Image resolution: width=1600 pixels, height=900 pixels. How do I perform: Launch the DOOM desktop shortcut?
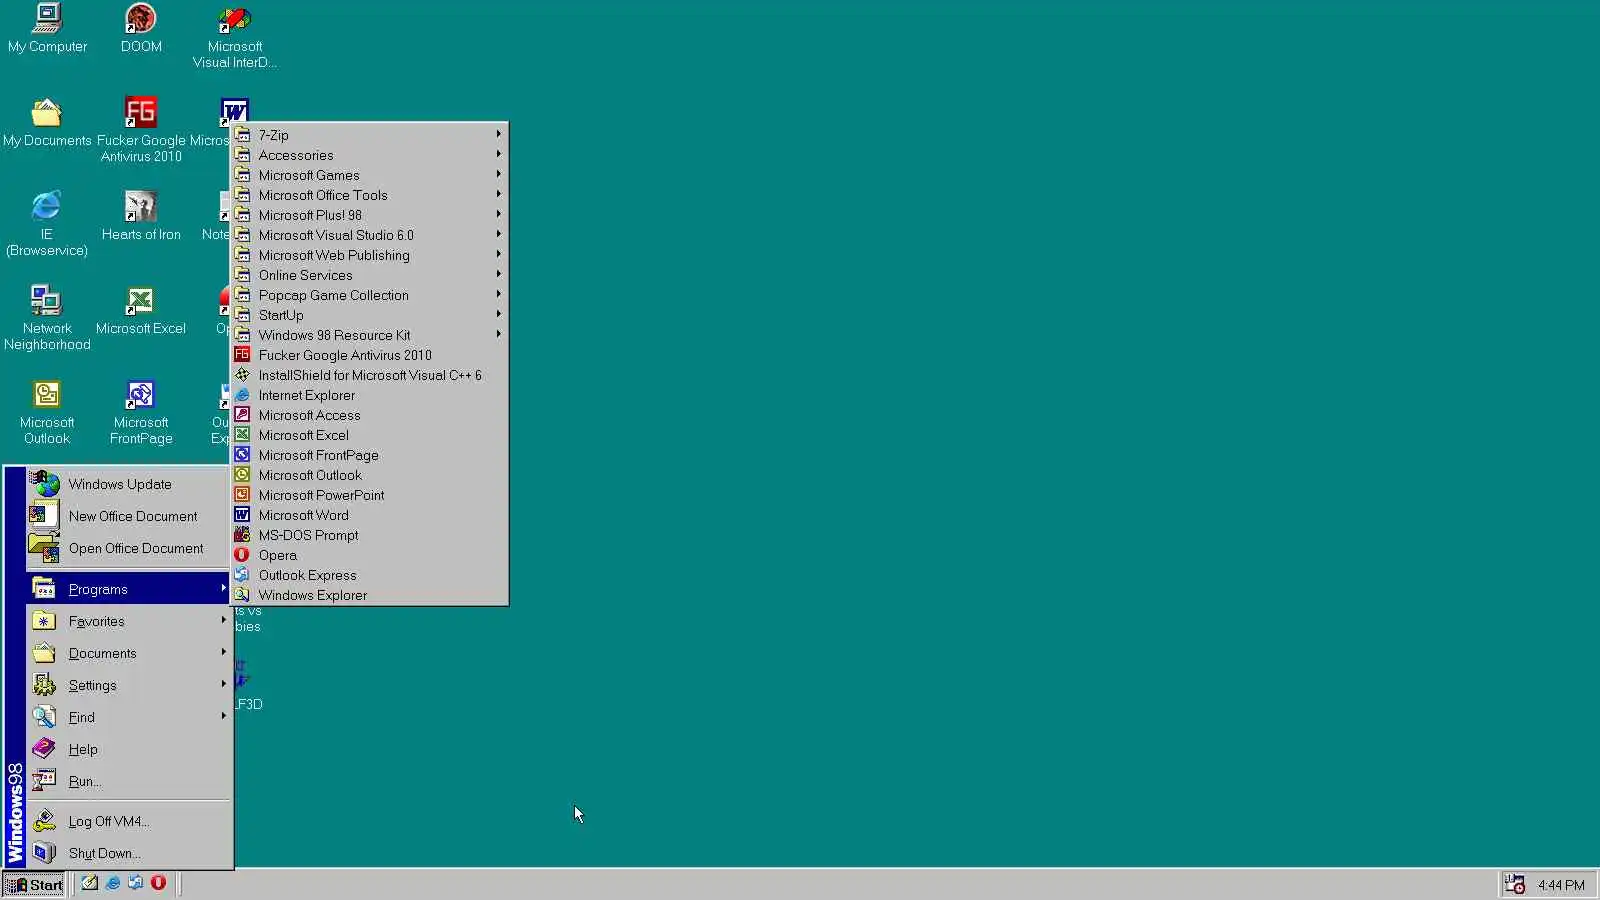tap(141, 28)
